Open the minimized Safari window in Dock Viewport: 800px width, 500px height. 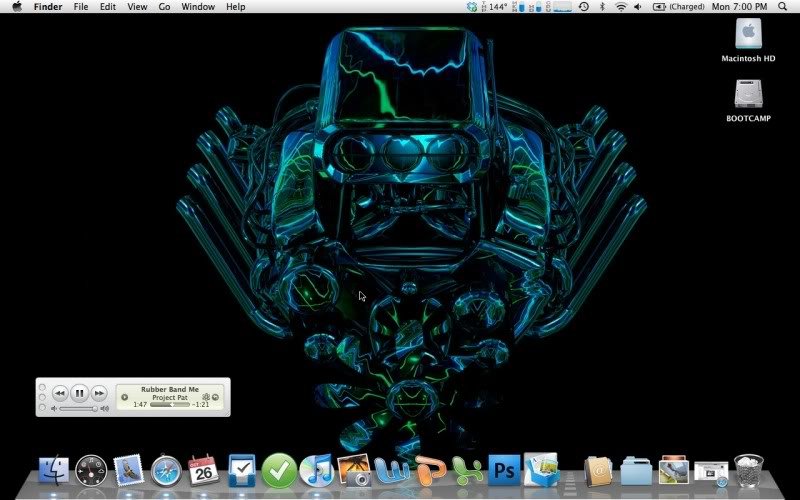[711, 472]
